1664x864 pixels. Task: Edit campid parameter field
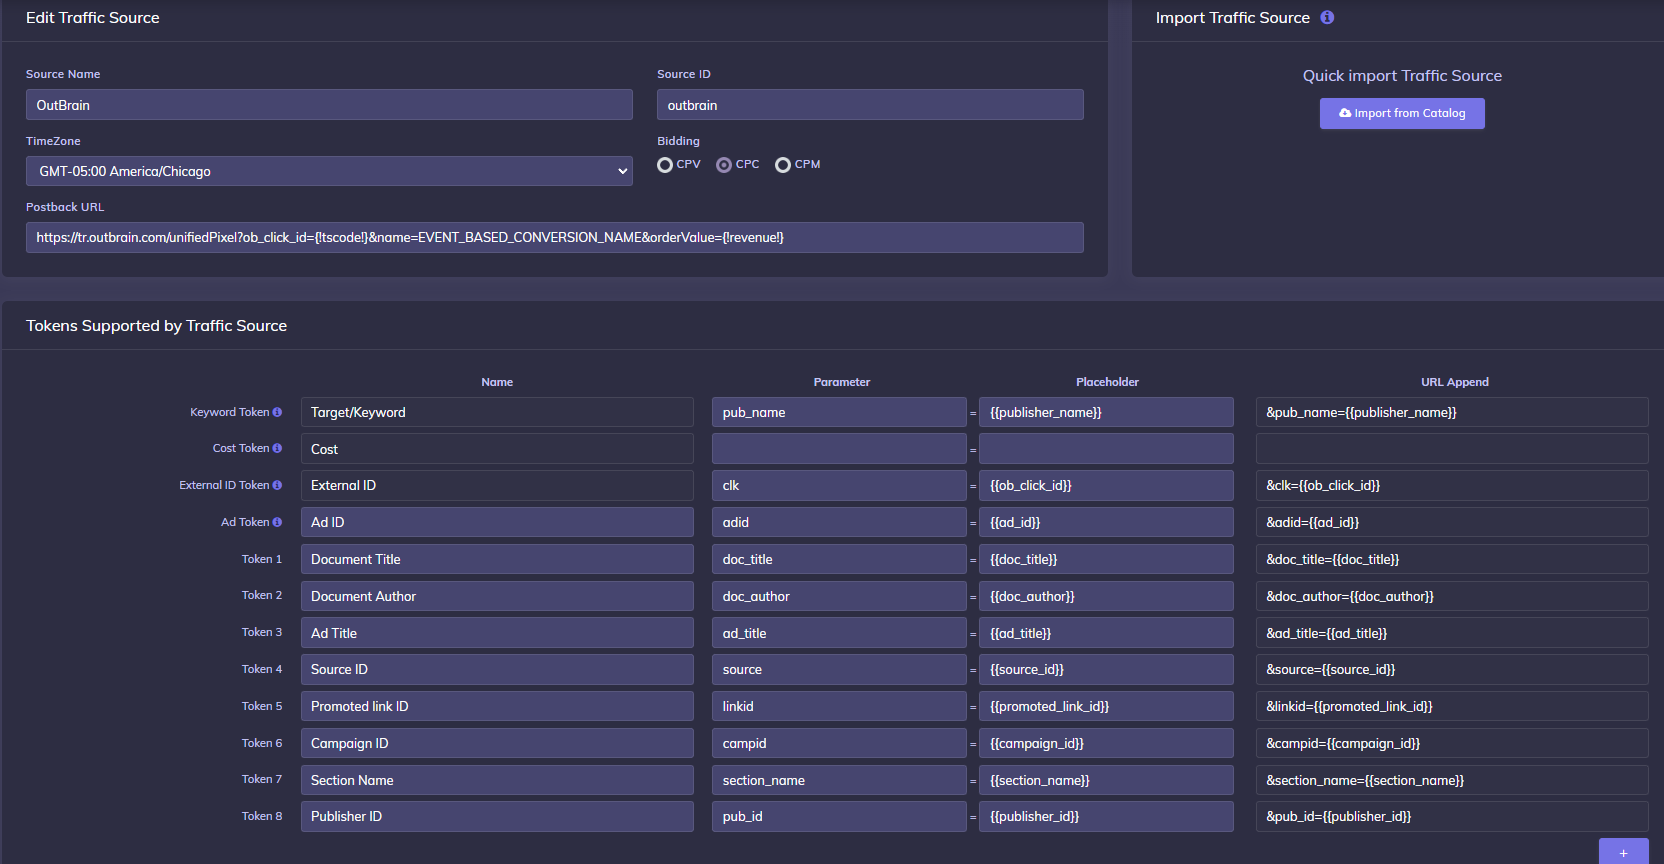pyautogui.click(x=839, y=743)
